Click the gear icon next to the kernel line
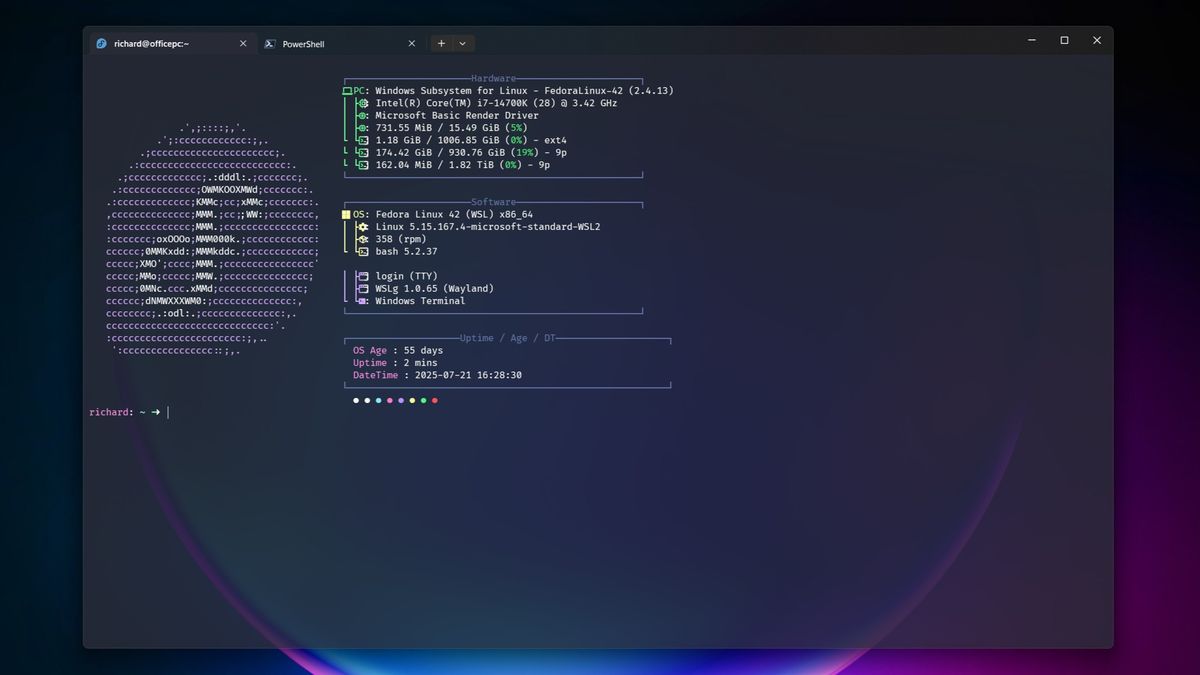Image resolution: width=1200 pixels, height=675 pixels. tap(362, 226)
